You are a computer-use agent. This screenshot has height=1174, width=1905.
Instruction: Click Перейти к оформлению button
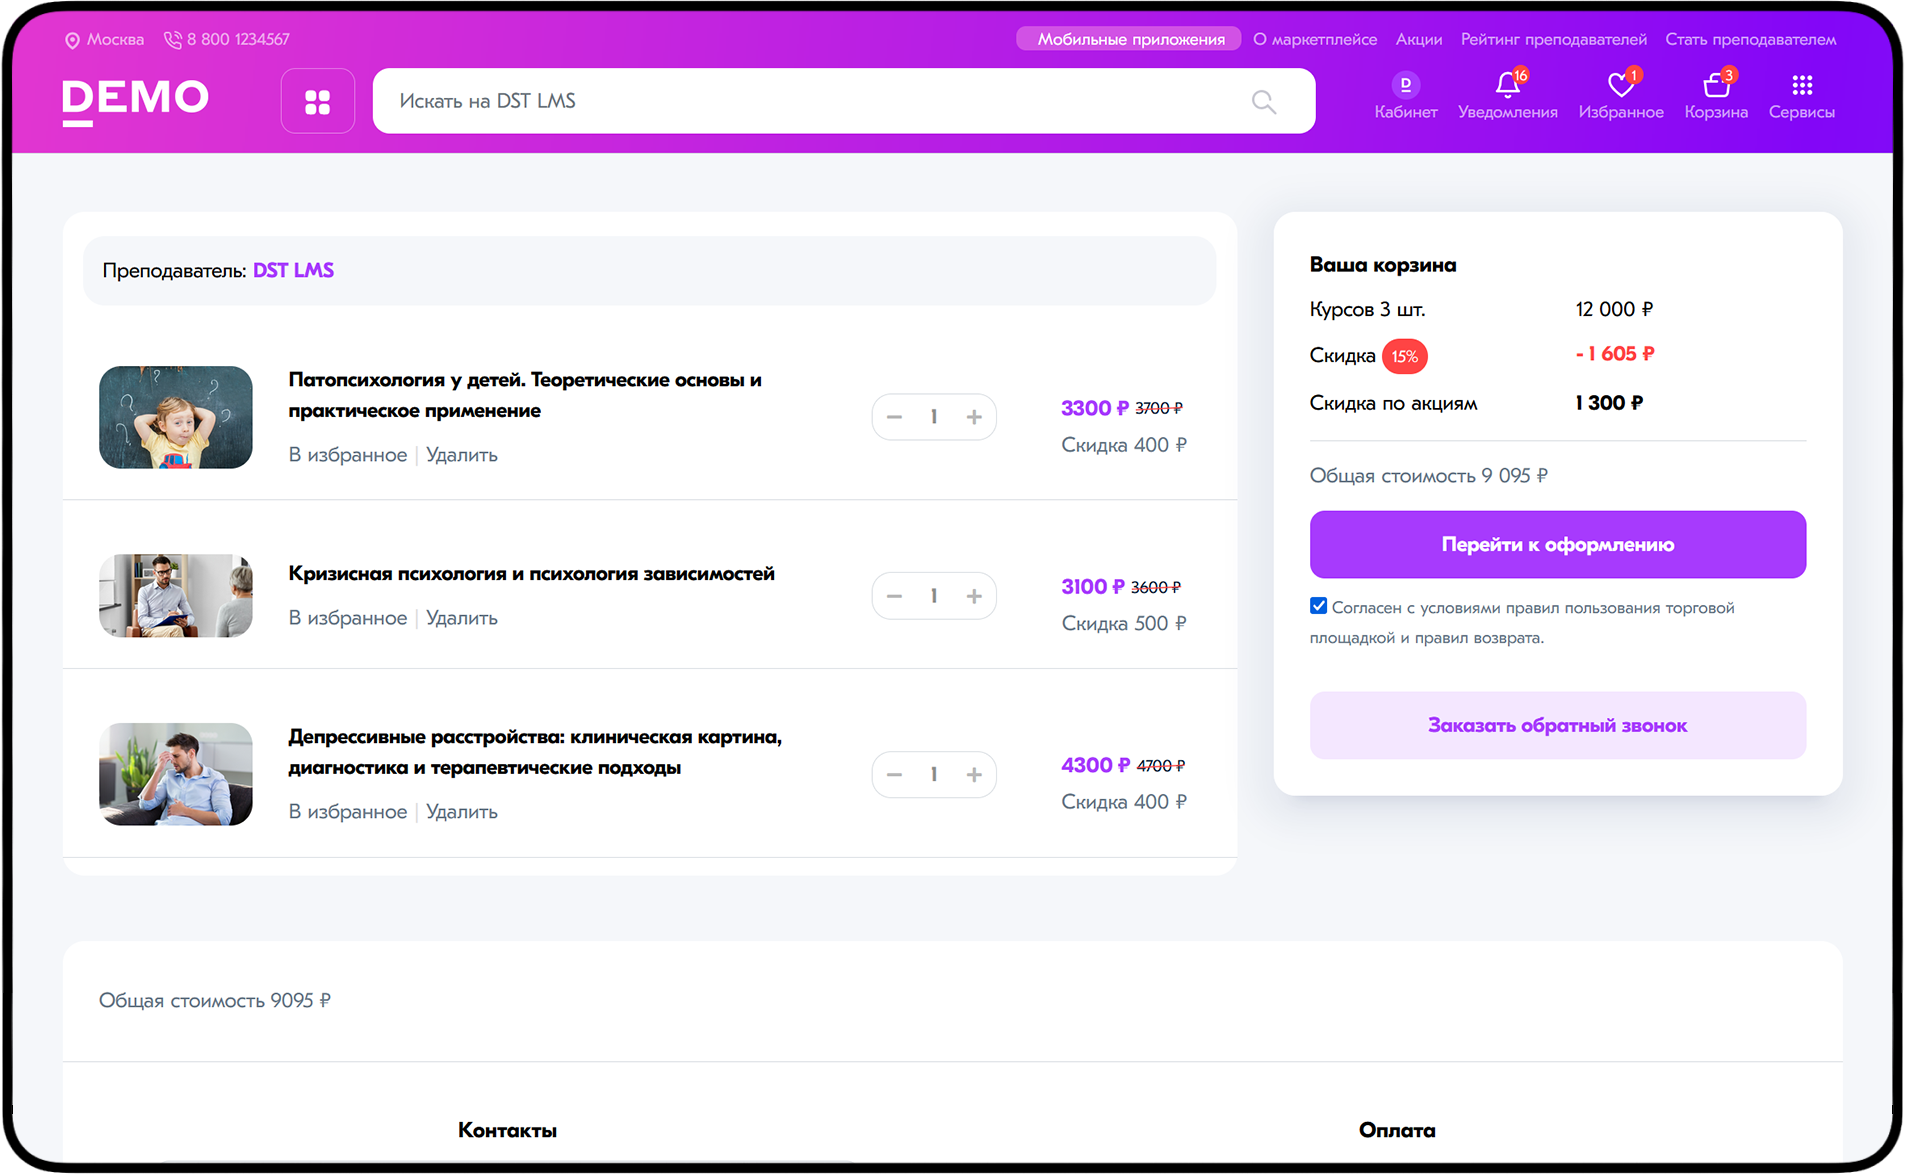click(1557, 544)
